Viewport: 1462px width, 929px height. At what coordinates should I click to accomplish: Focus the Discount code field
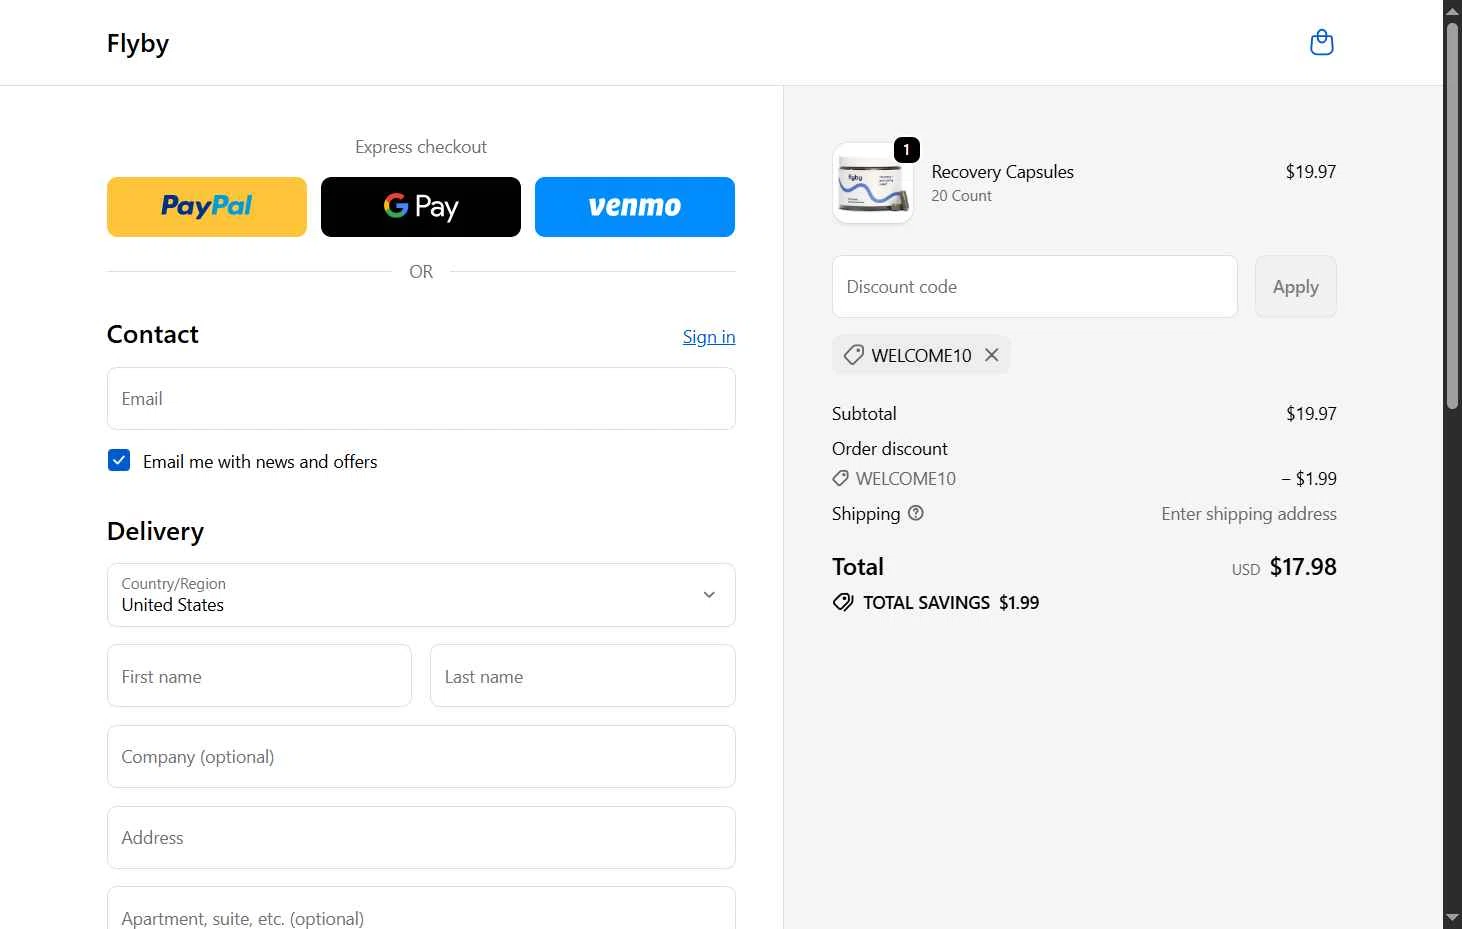click(1035, 287)
